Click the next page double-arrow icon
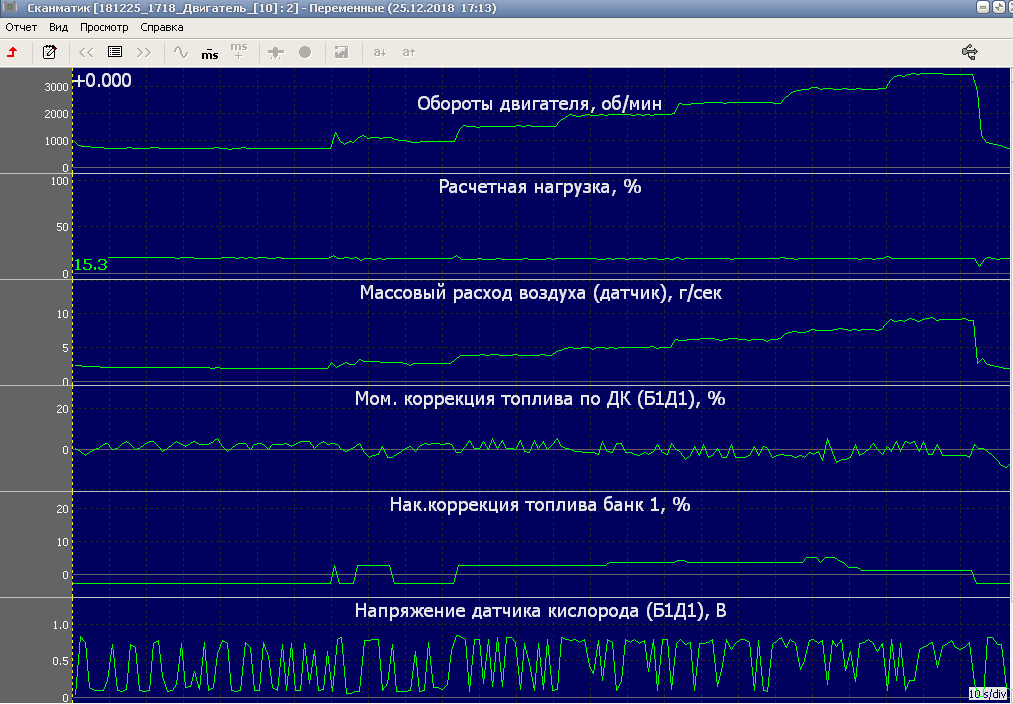Screen dimensions: 1013x704 click(x=144, y=52)
